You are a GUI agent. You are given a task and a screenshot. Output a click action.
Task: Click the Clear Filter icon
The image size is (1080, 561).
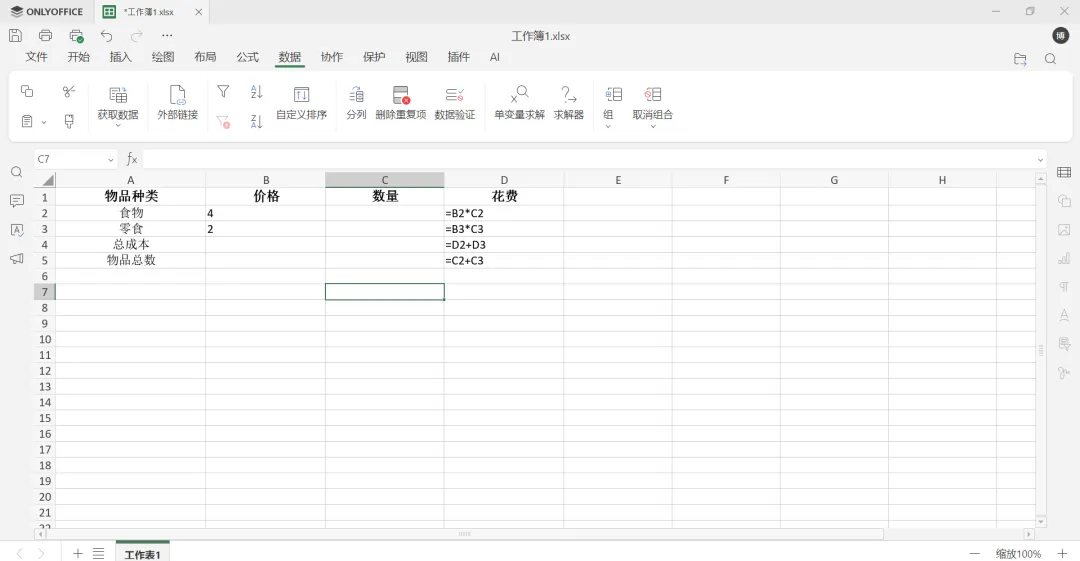coord(223,122)
